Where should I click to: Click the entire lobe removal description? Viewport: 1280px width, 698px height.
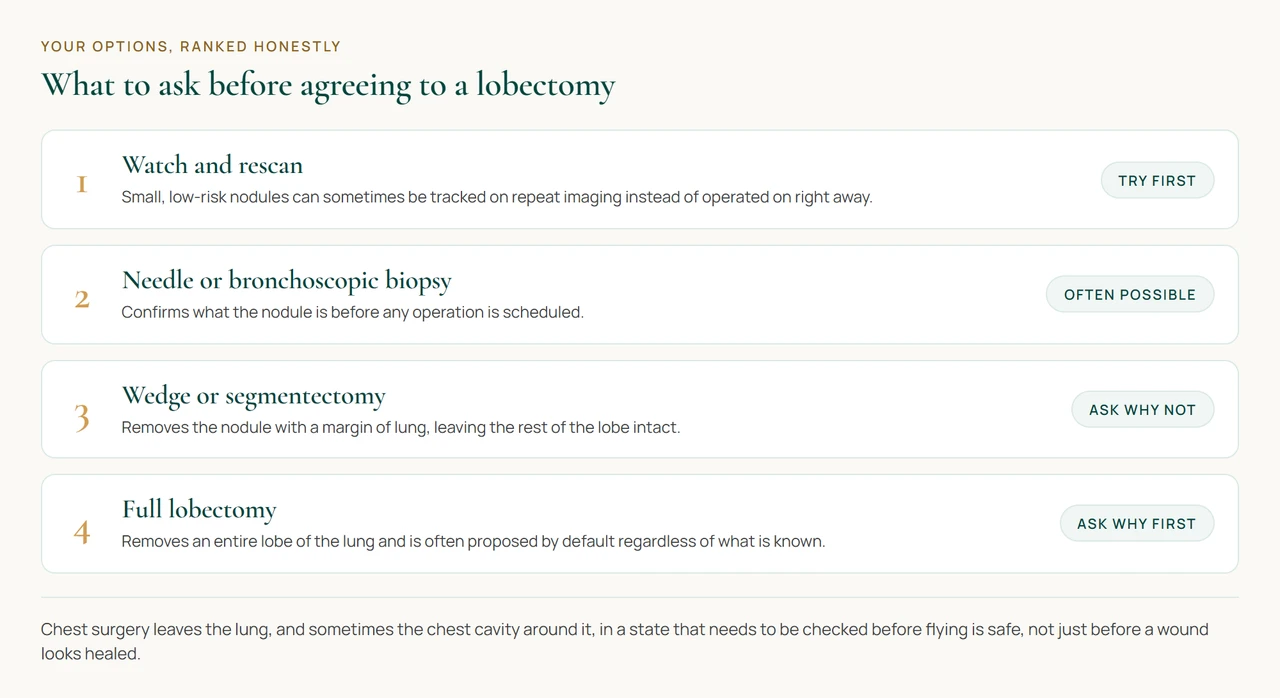click(x=473, y=541)
